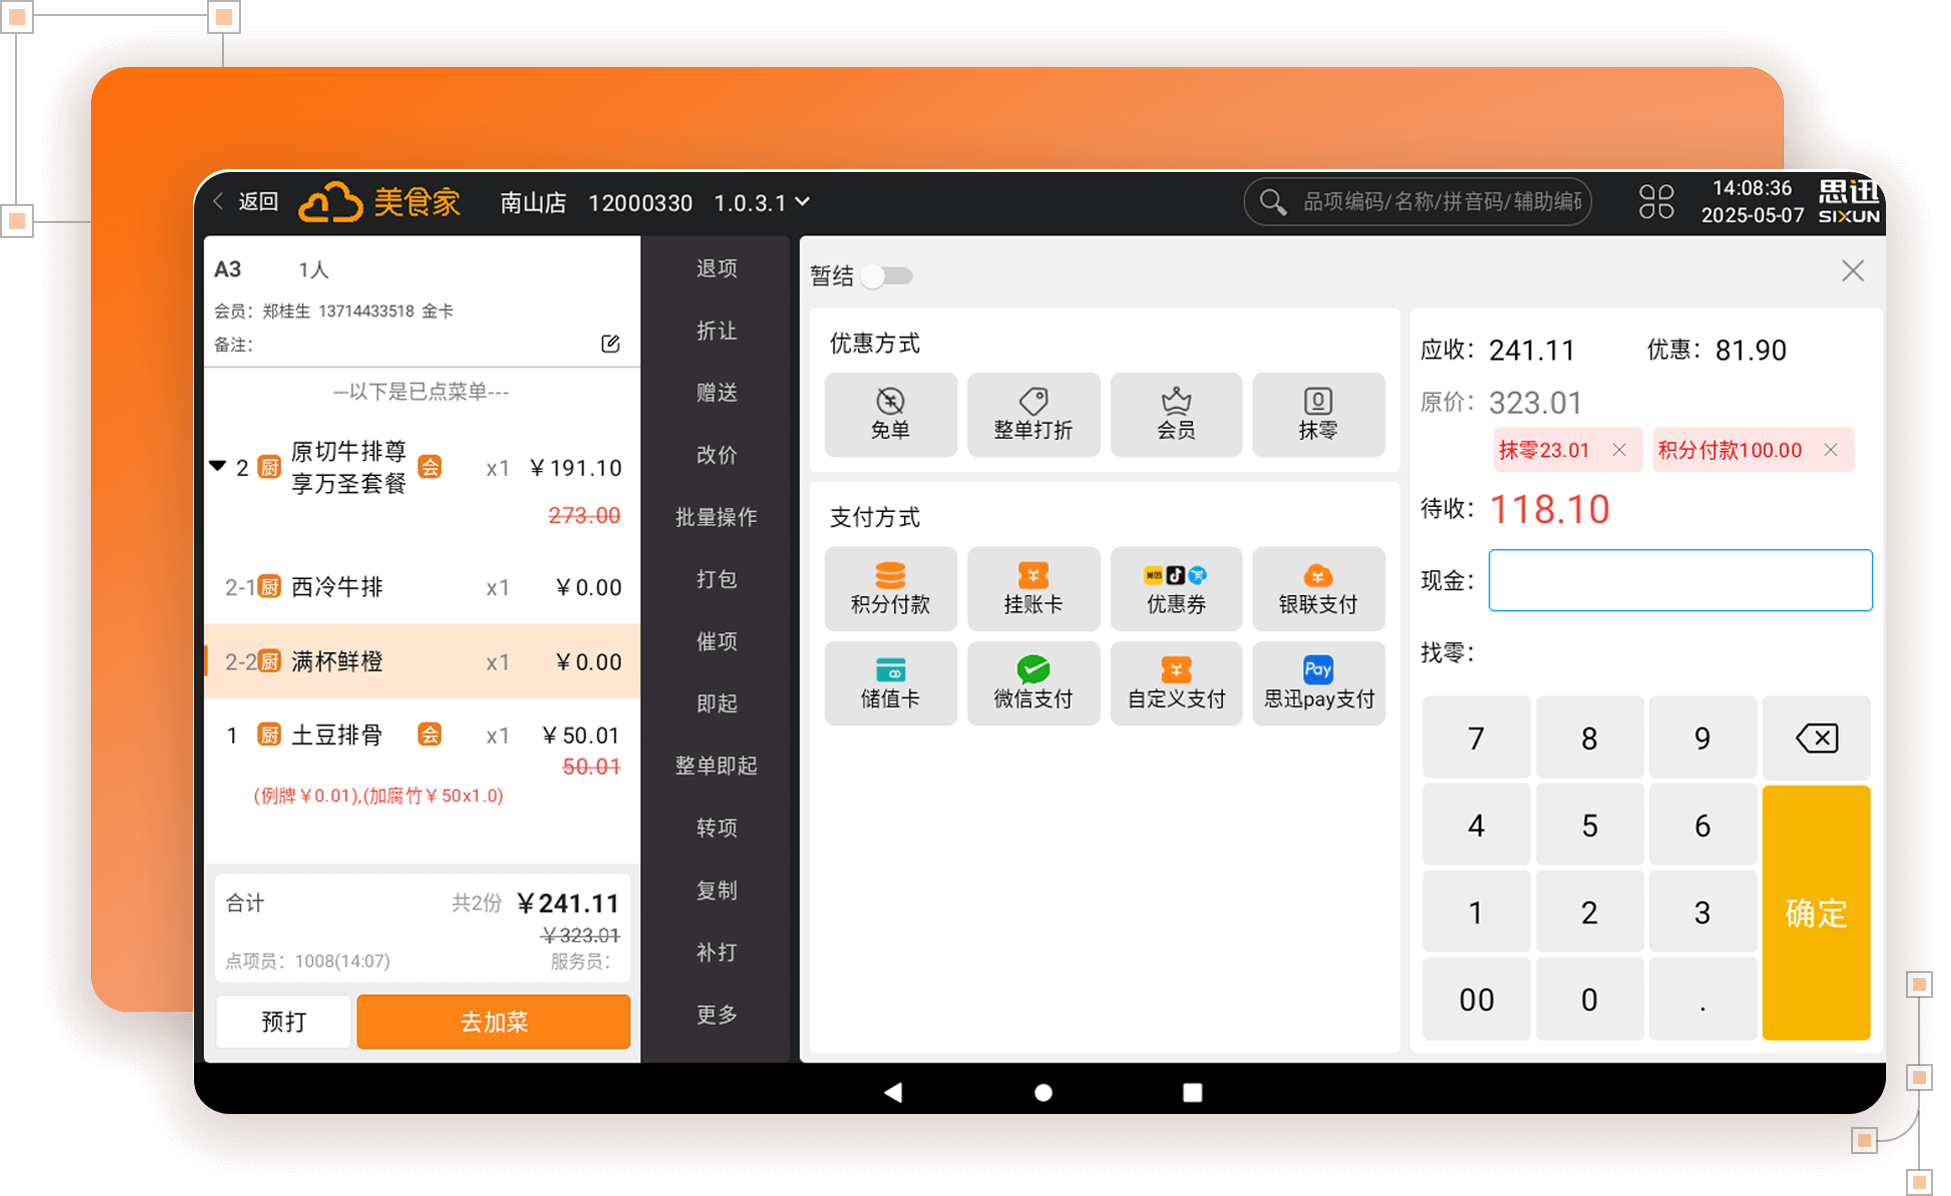
Task: Click the 免单 free-order discount icon
Action: click(890, 414)
